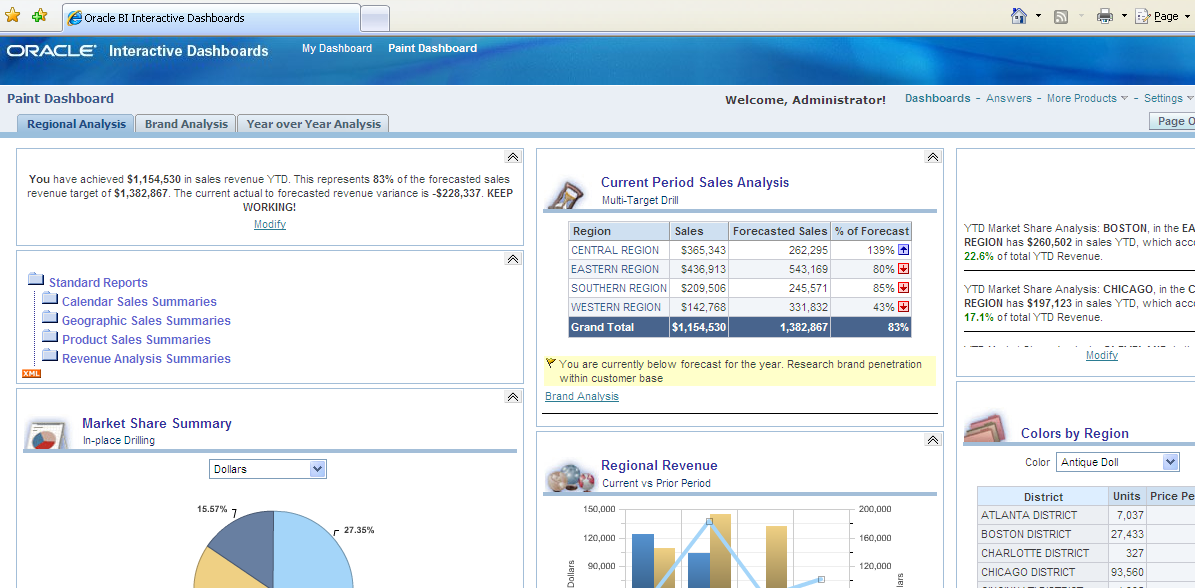Select the Oracle BI Interactive Dashboards browser tab
The width and height of the screenshot is (1195, 588).
211,18
